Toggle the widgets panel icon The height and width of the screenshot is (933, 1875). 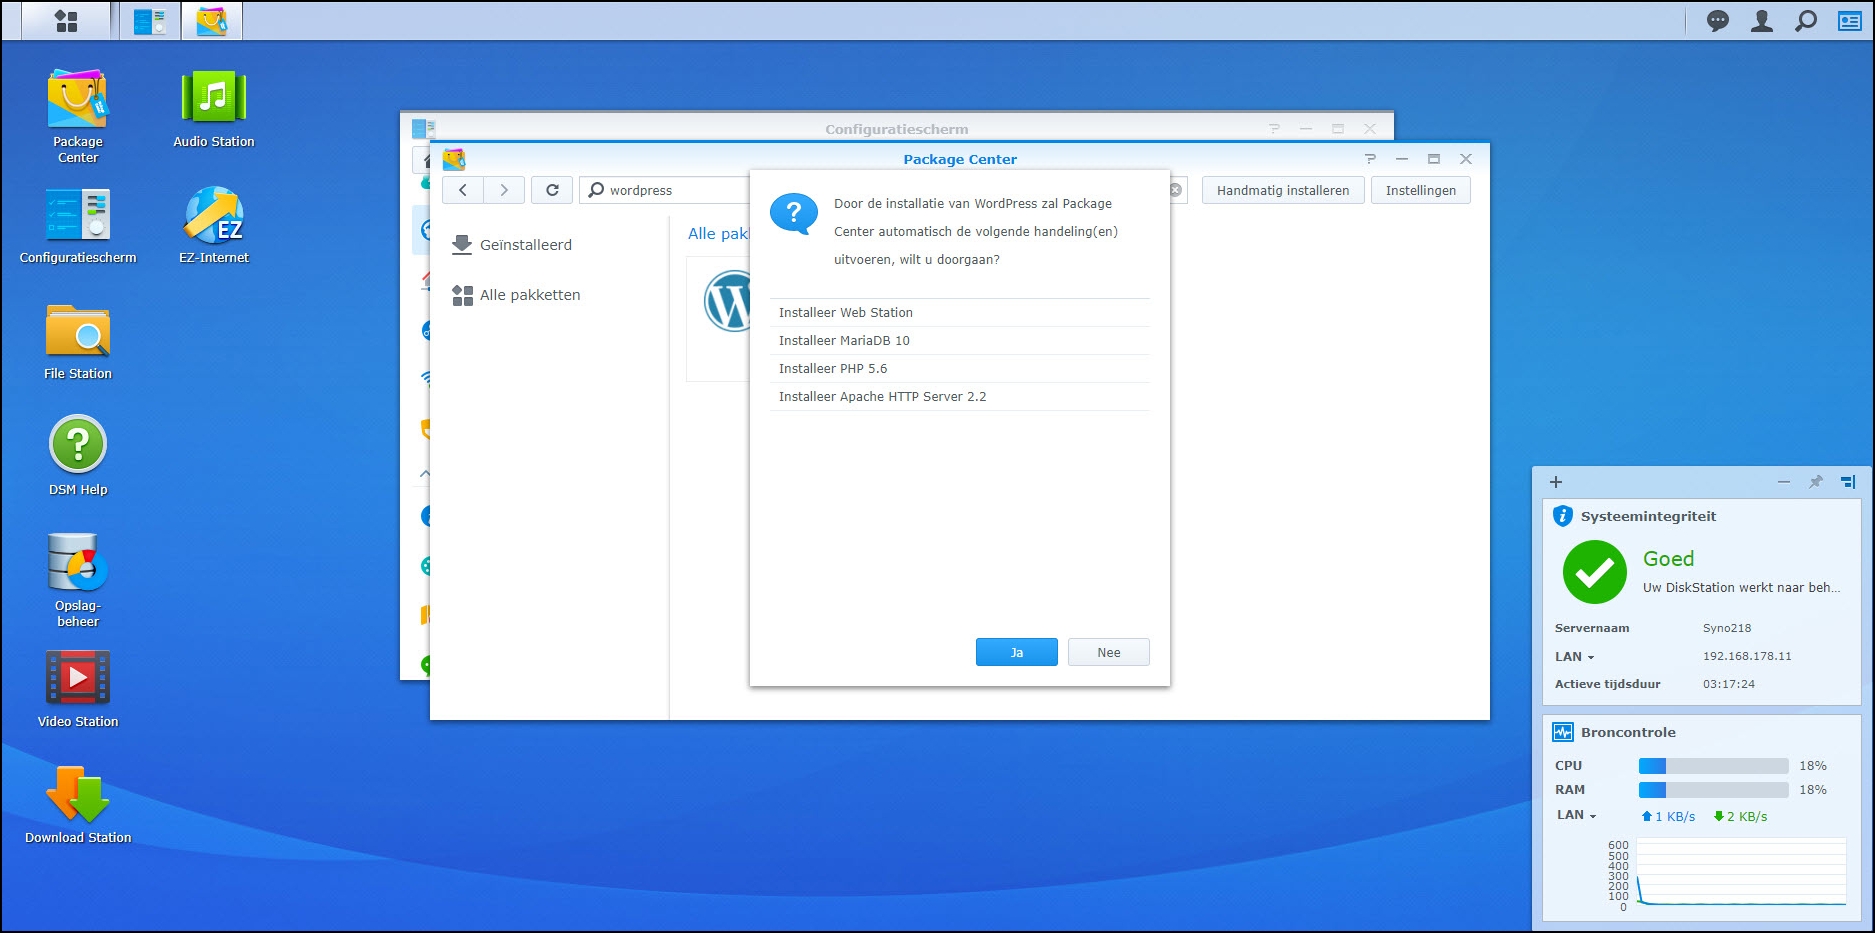pos(1850,20)
